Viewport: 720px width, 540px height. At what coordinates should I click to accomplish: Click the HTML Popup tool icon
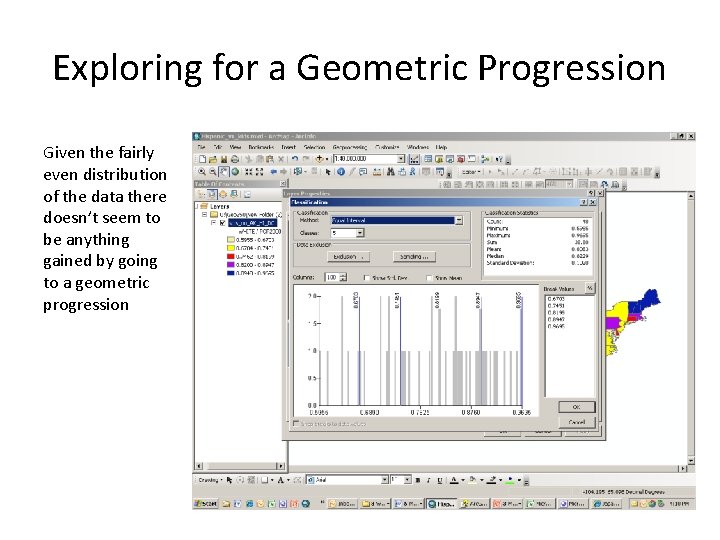point(363,172)
